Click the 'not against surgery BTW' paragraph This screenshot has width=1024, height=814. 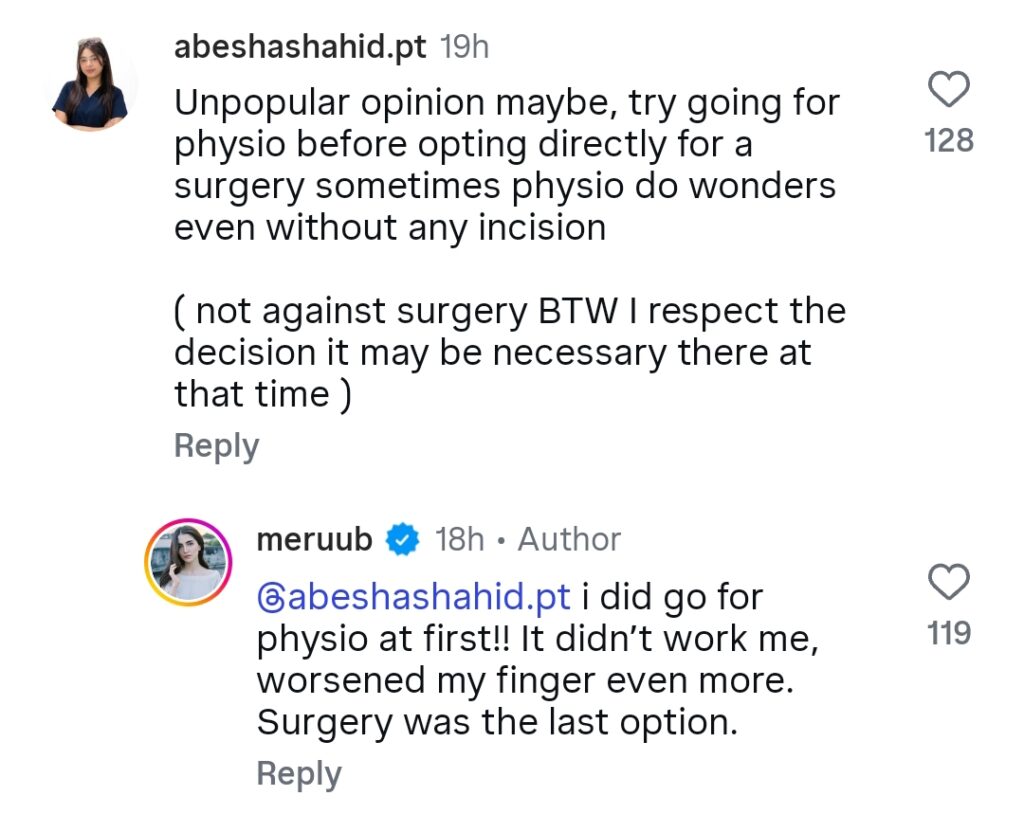(x=510, y=352)
